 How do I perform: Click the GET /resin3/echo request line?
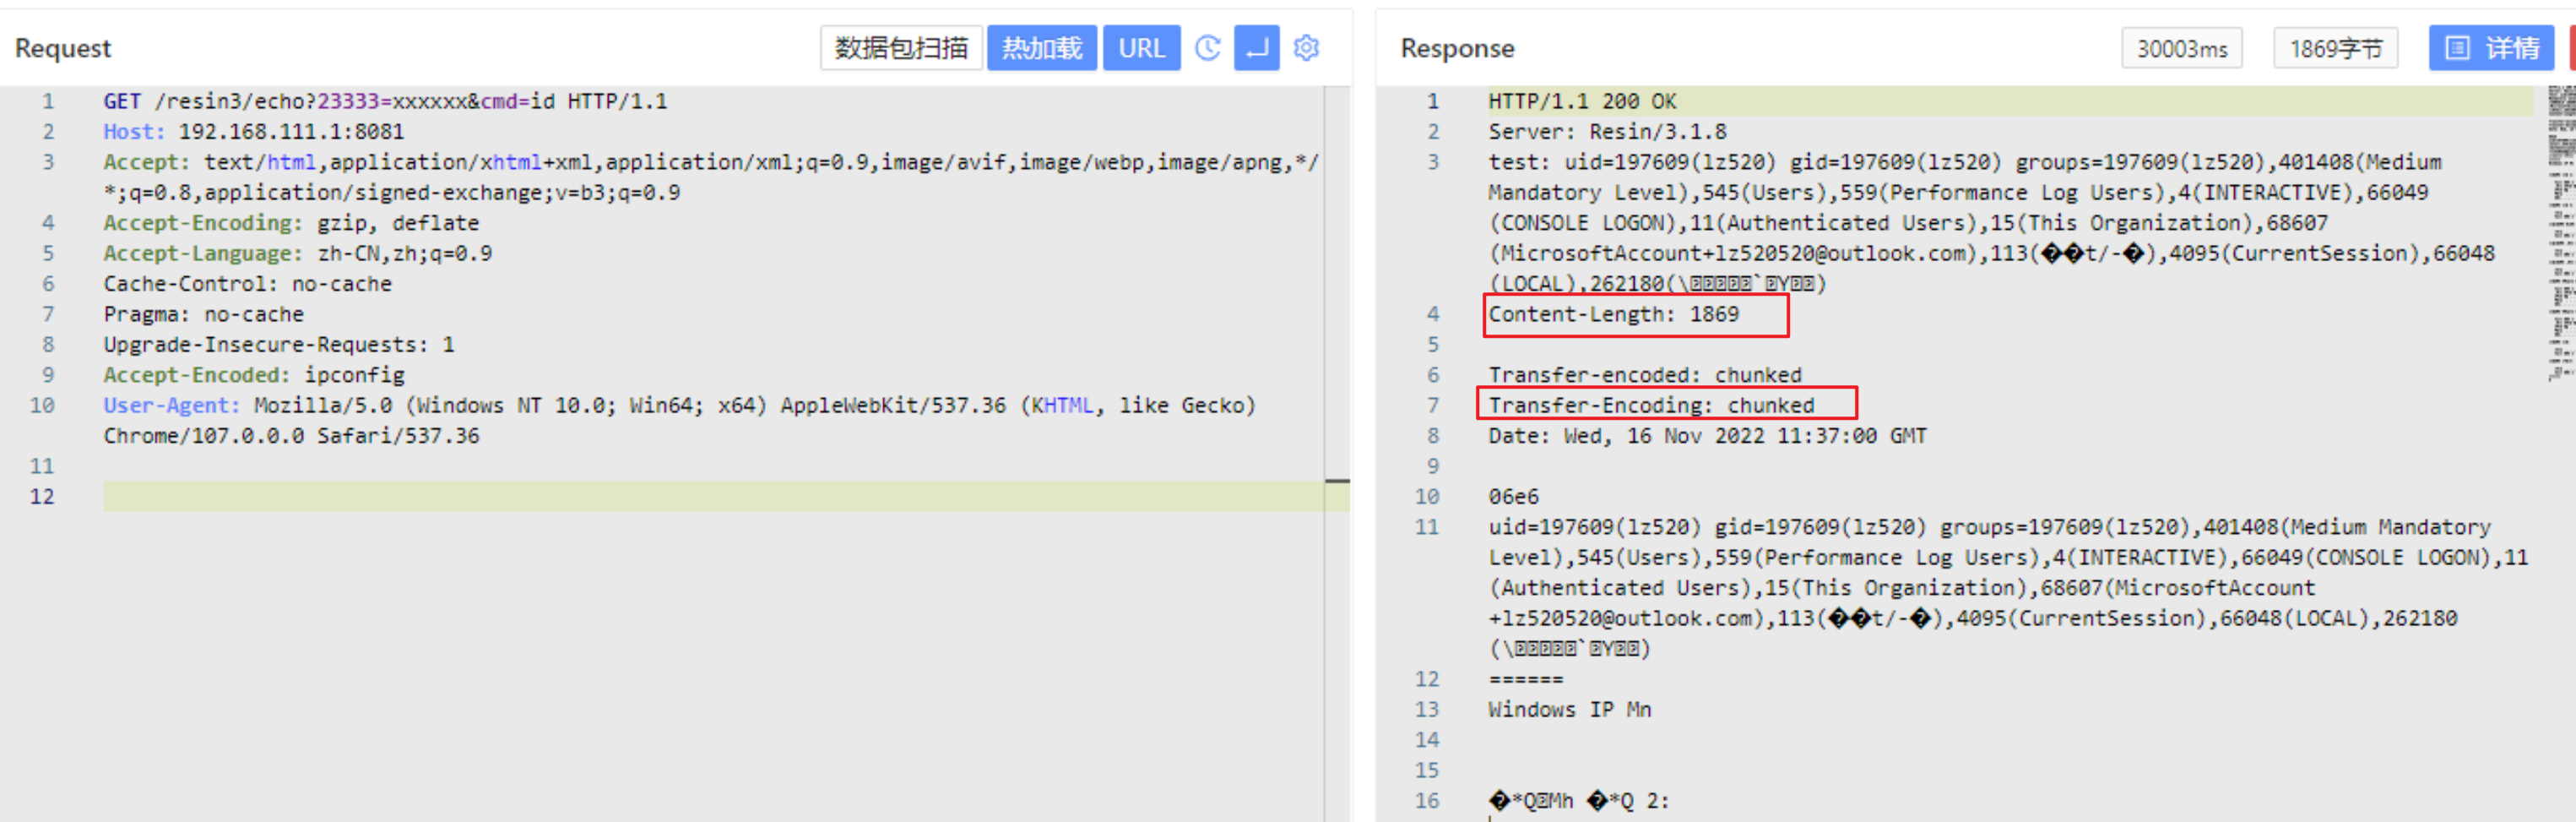[385, 101]
